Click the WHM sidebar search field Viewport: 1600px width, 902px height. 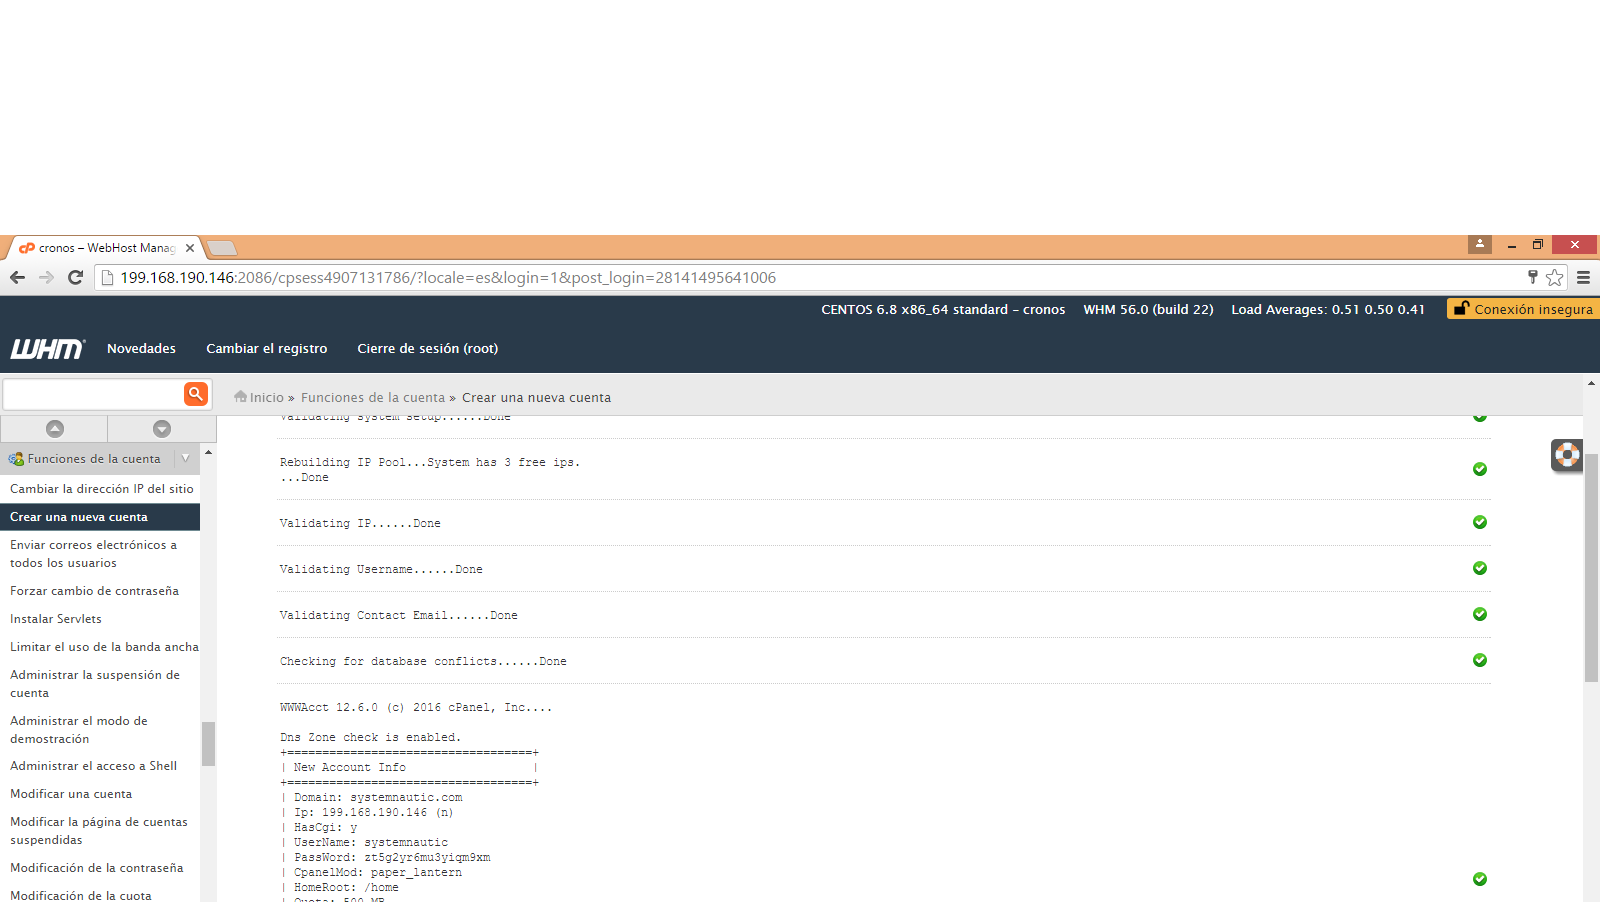tap(93, 394)
